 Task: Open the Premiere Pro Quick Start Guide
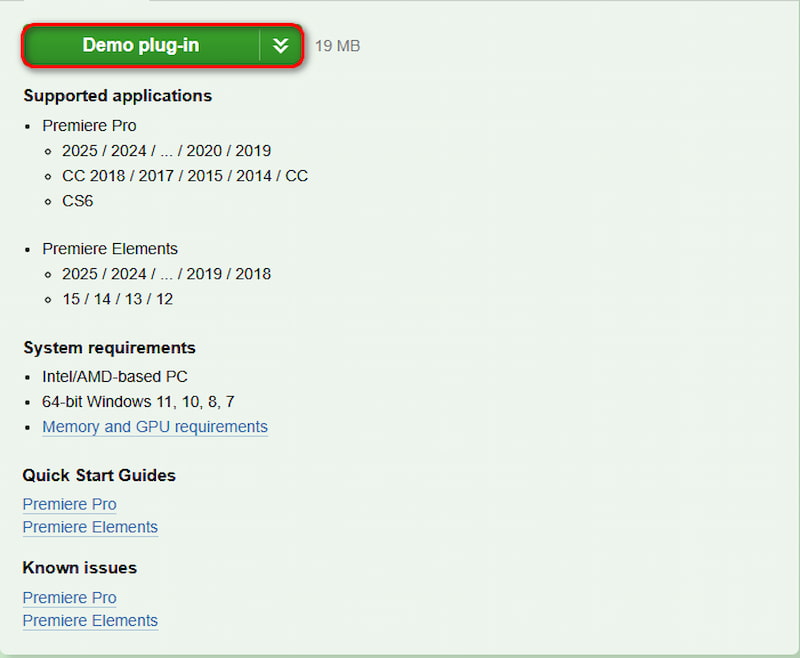69,504
